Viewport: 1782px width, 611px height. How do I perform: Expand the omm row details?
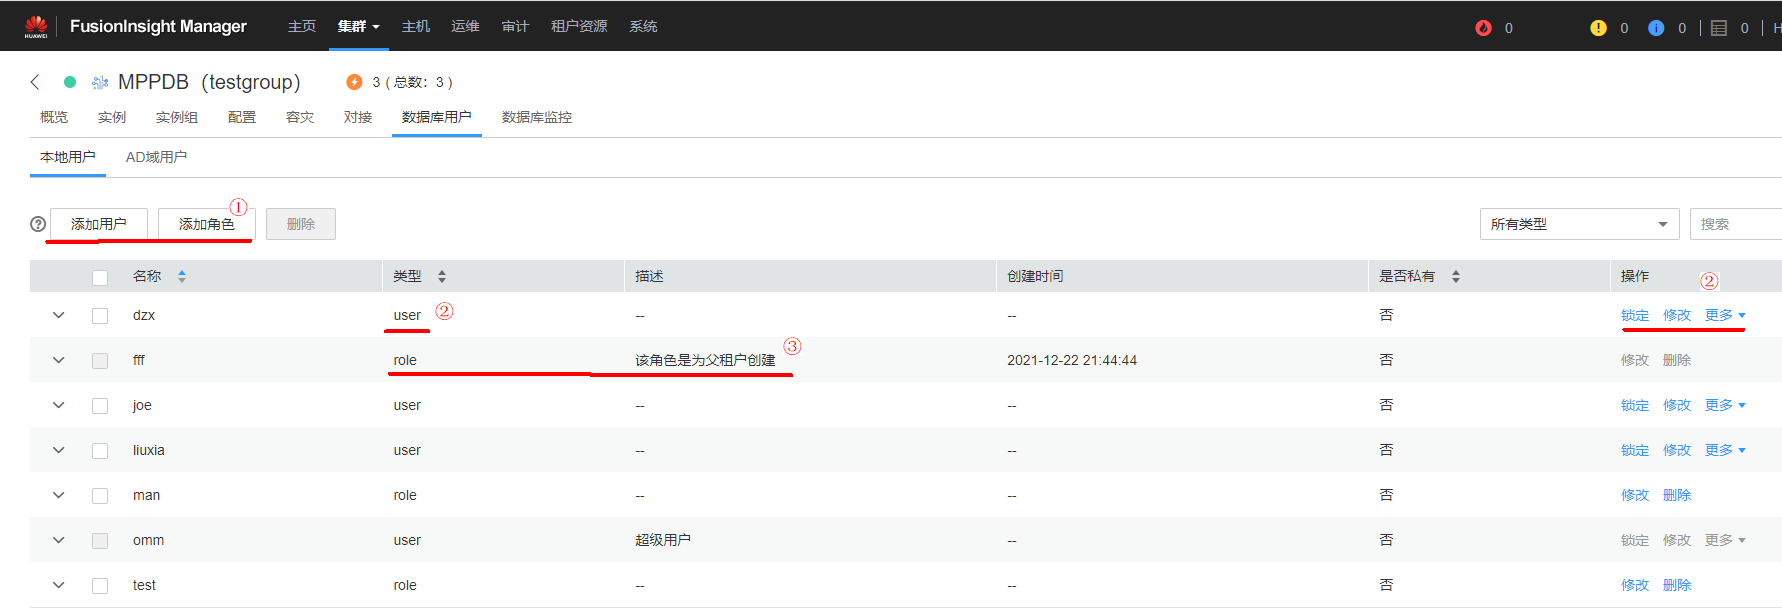tap(59, 540)
